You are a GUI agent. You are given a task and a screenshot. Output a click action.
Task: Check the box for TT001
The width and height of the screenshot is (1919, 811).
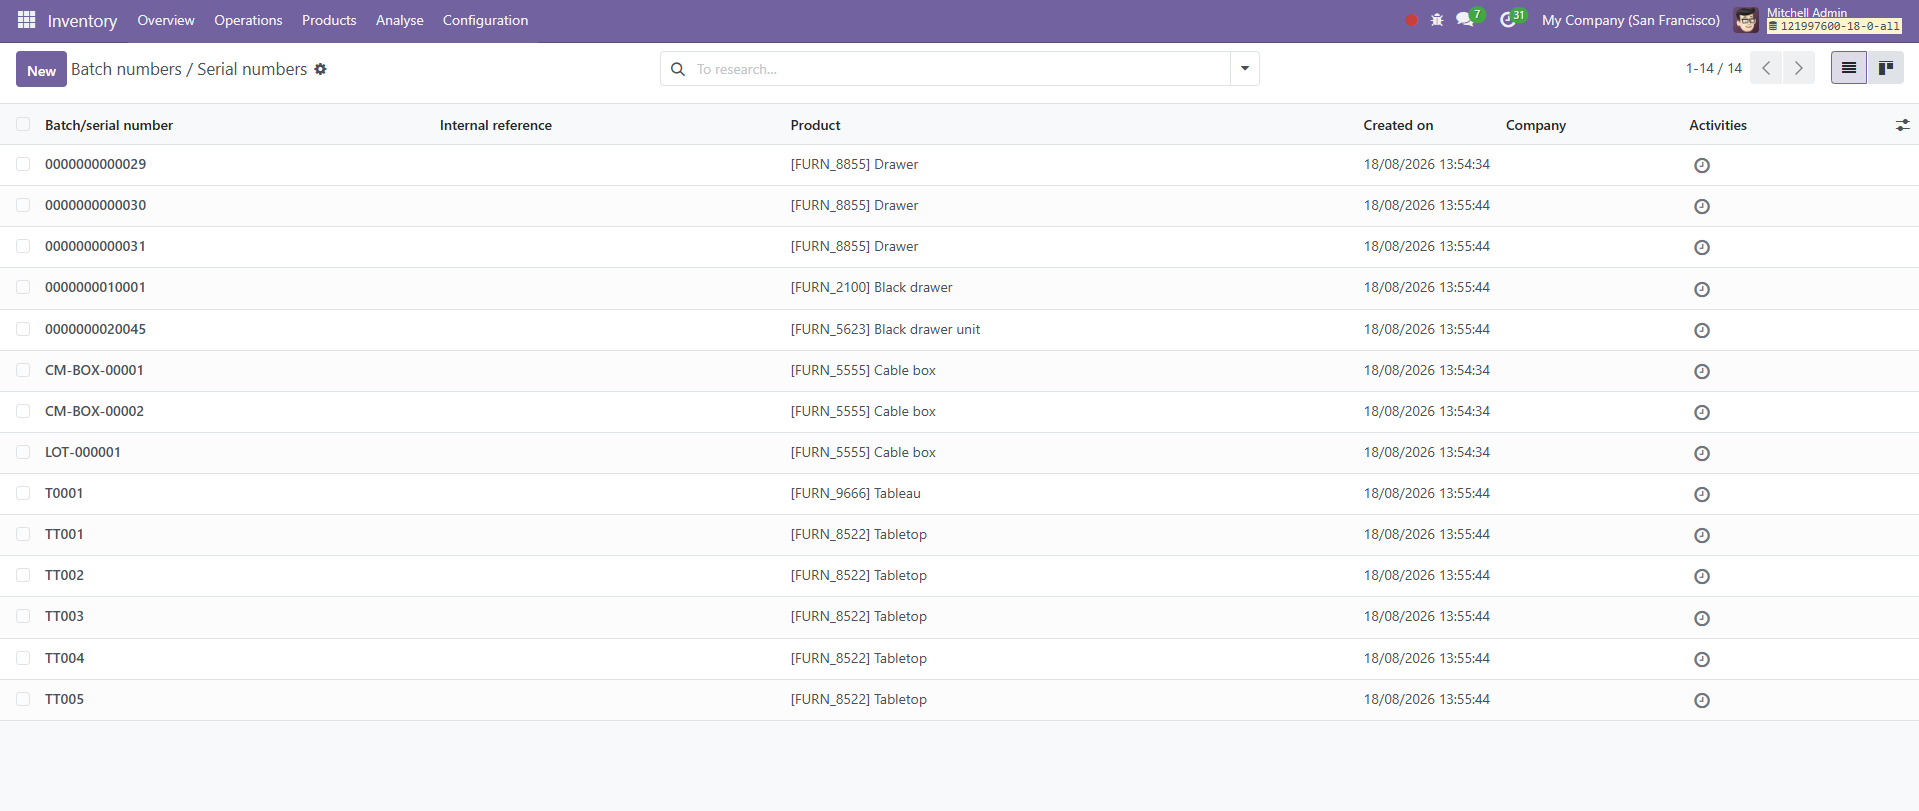pos(23,534)
